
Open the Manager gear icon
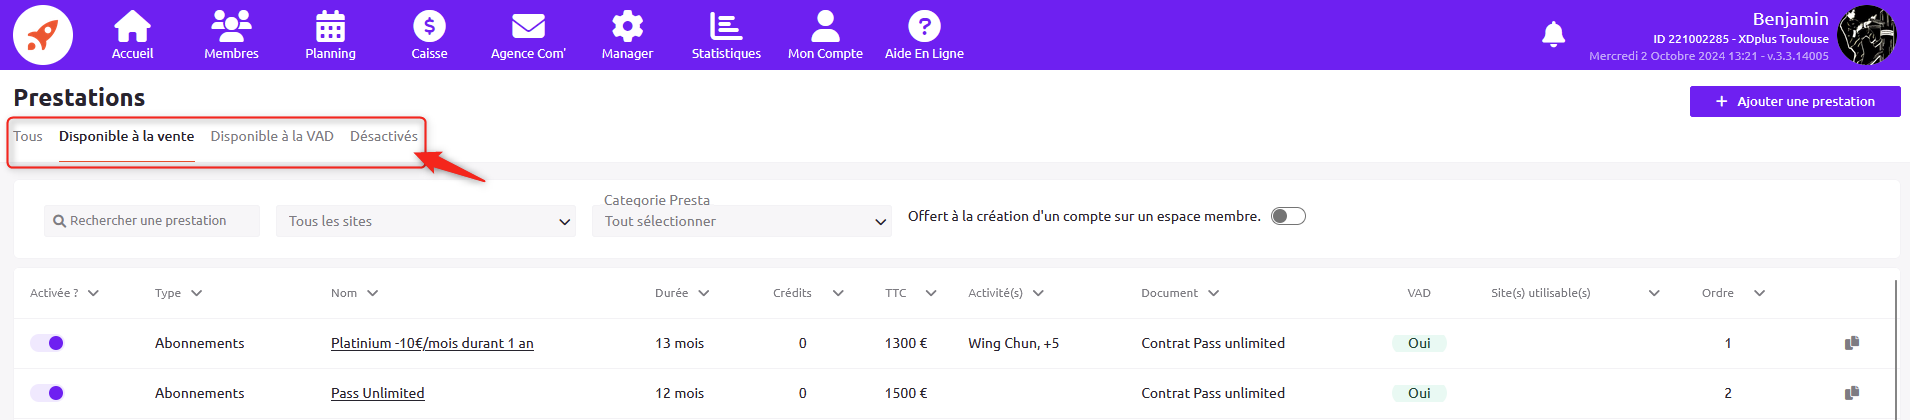627,27
